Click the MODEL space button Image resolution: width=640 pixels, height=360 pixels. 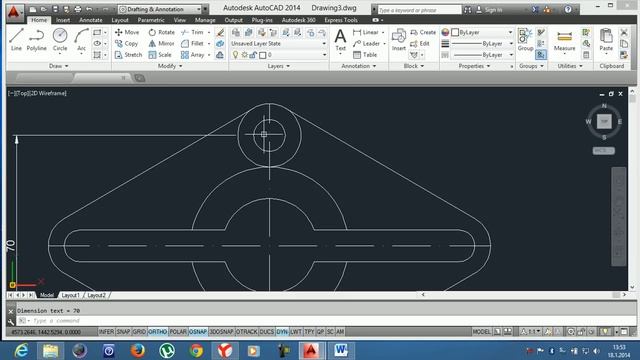[x=481, y=332]
